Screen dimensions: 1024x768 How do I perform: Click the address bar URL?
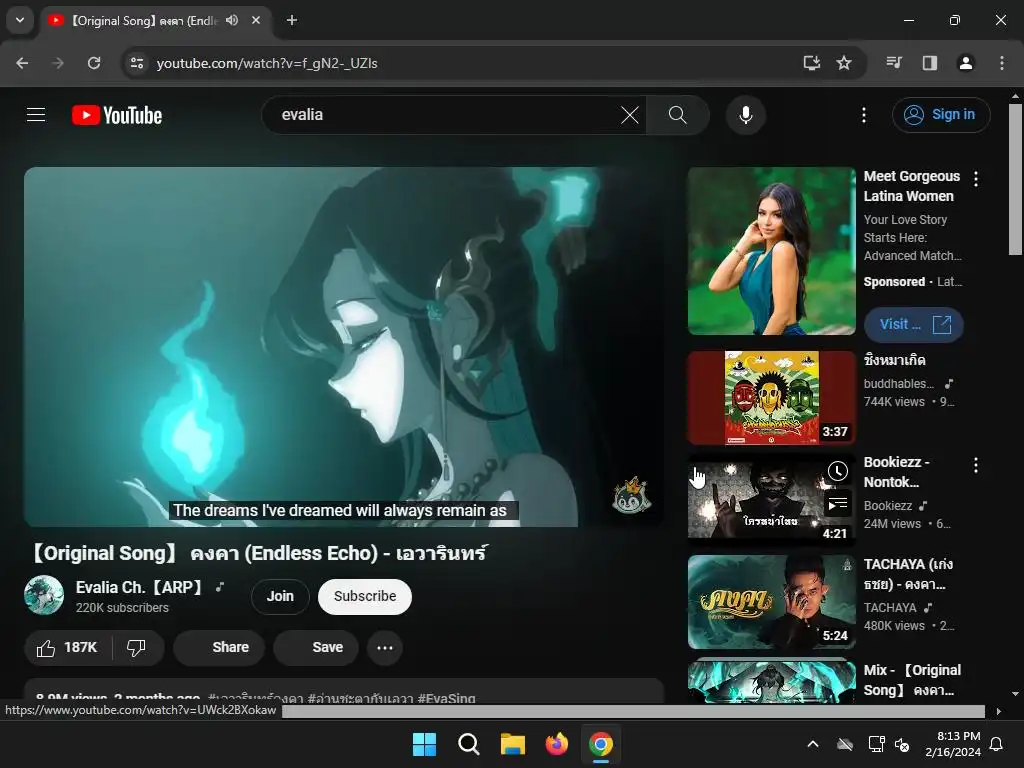tap(266, 63)
